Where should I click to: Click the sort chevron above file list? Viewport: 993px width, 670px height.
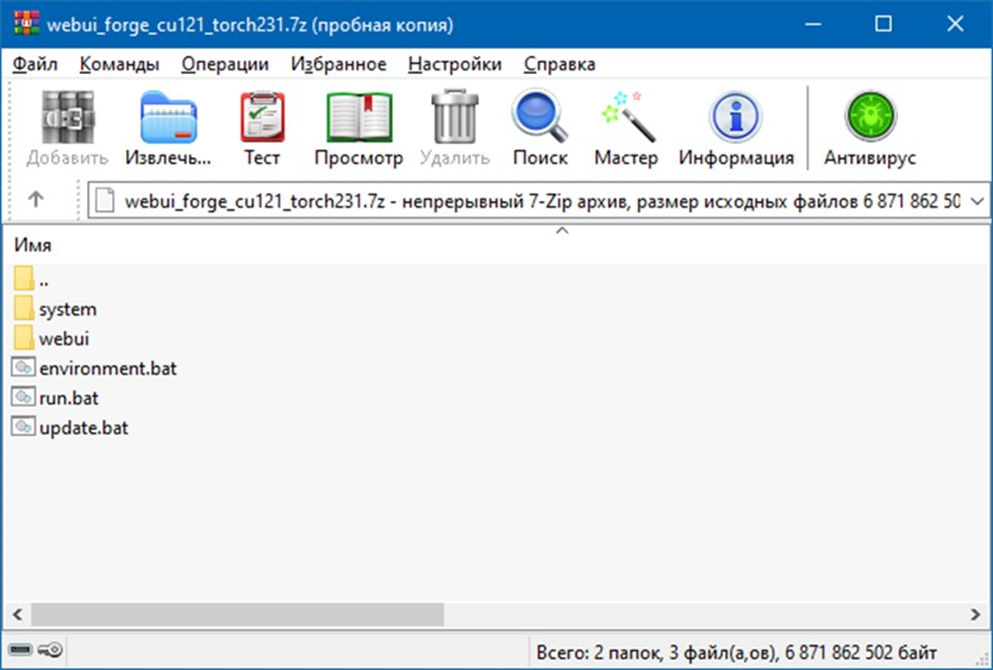[562, 231]
